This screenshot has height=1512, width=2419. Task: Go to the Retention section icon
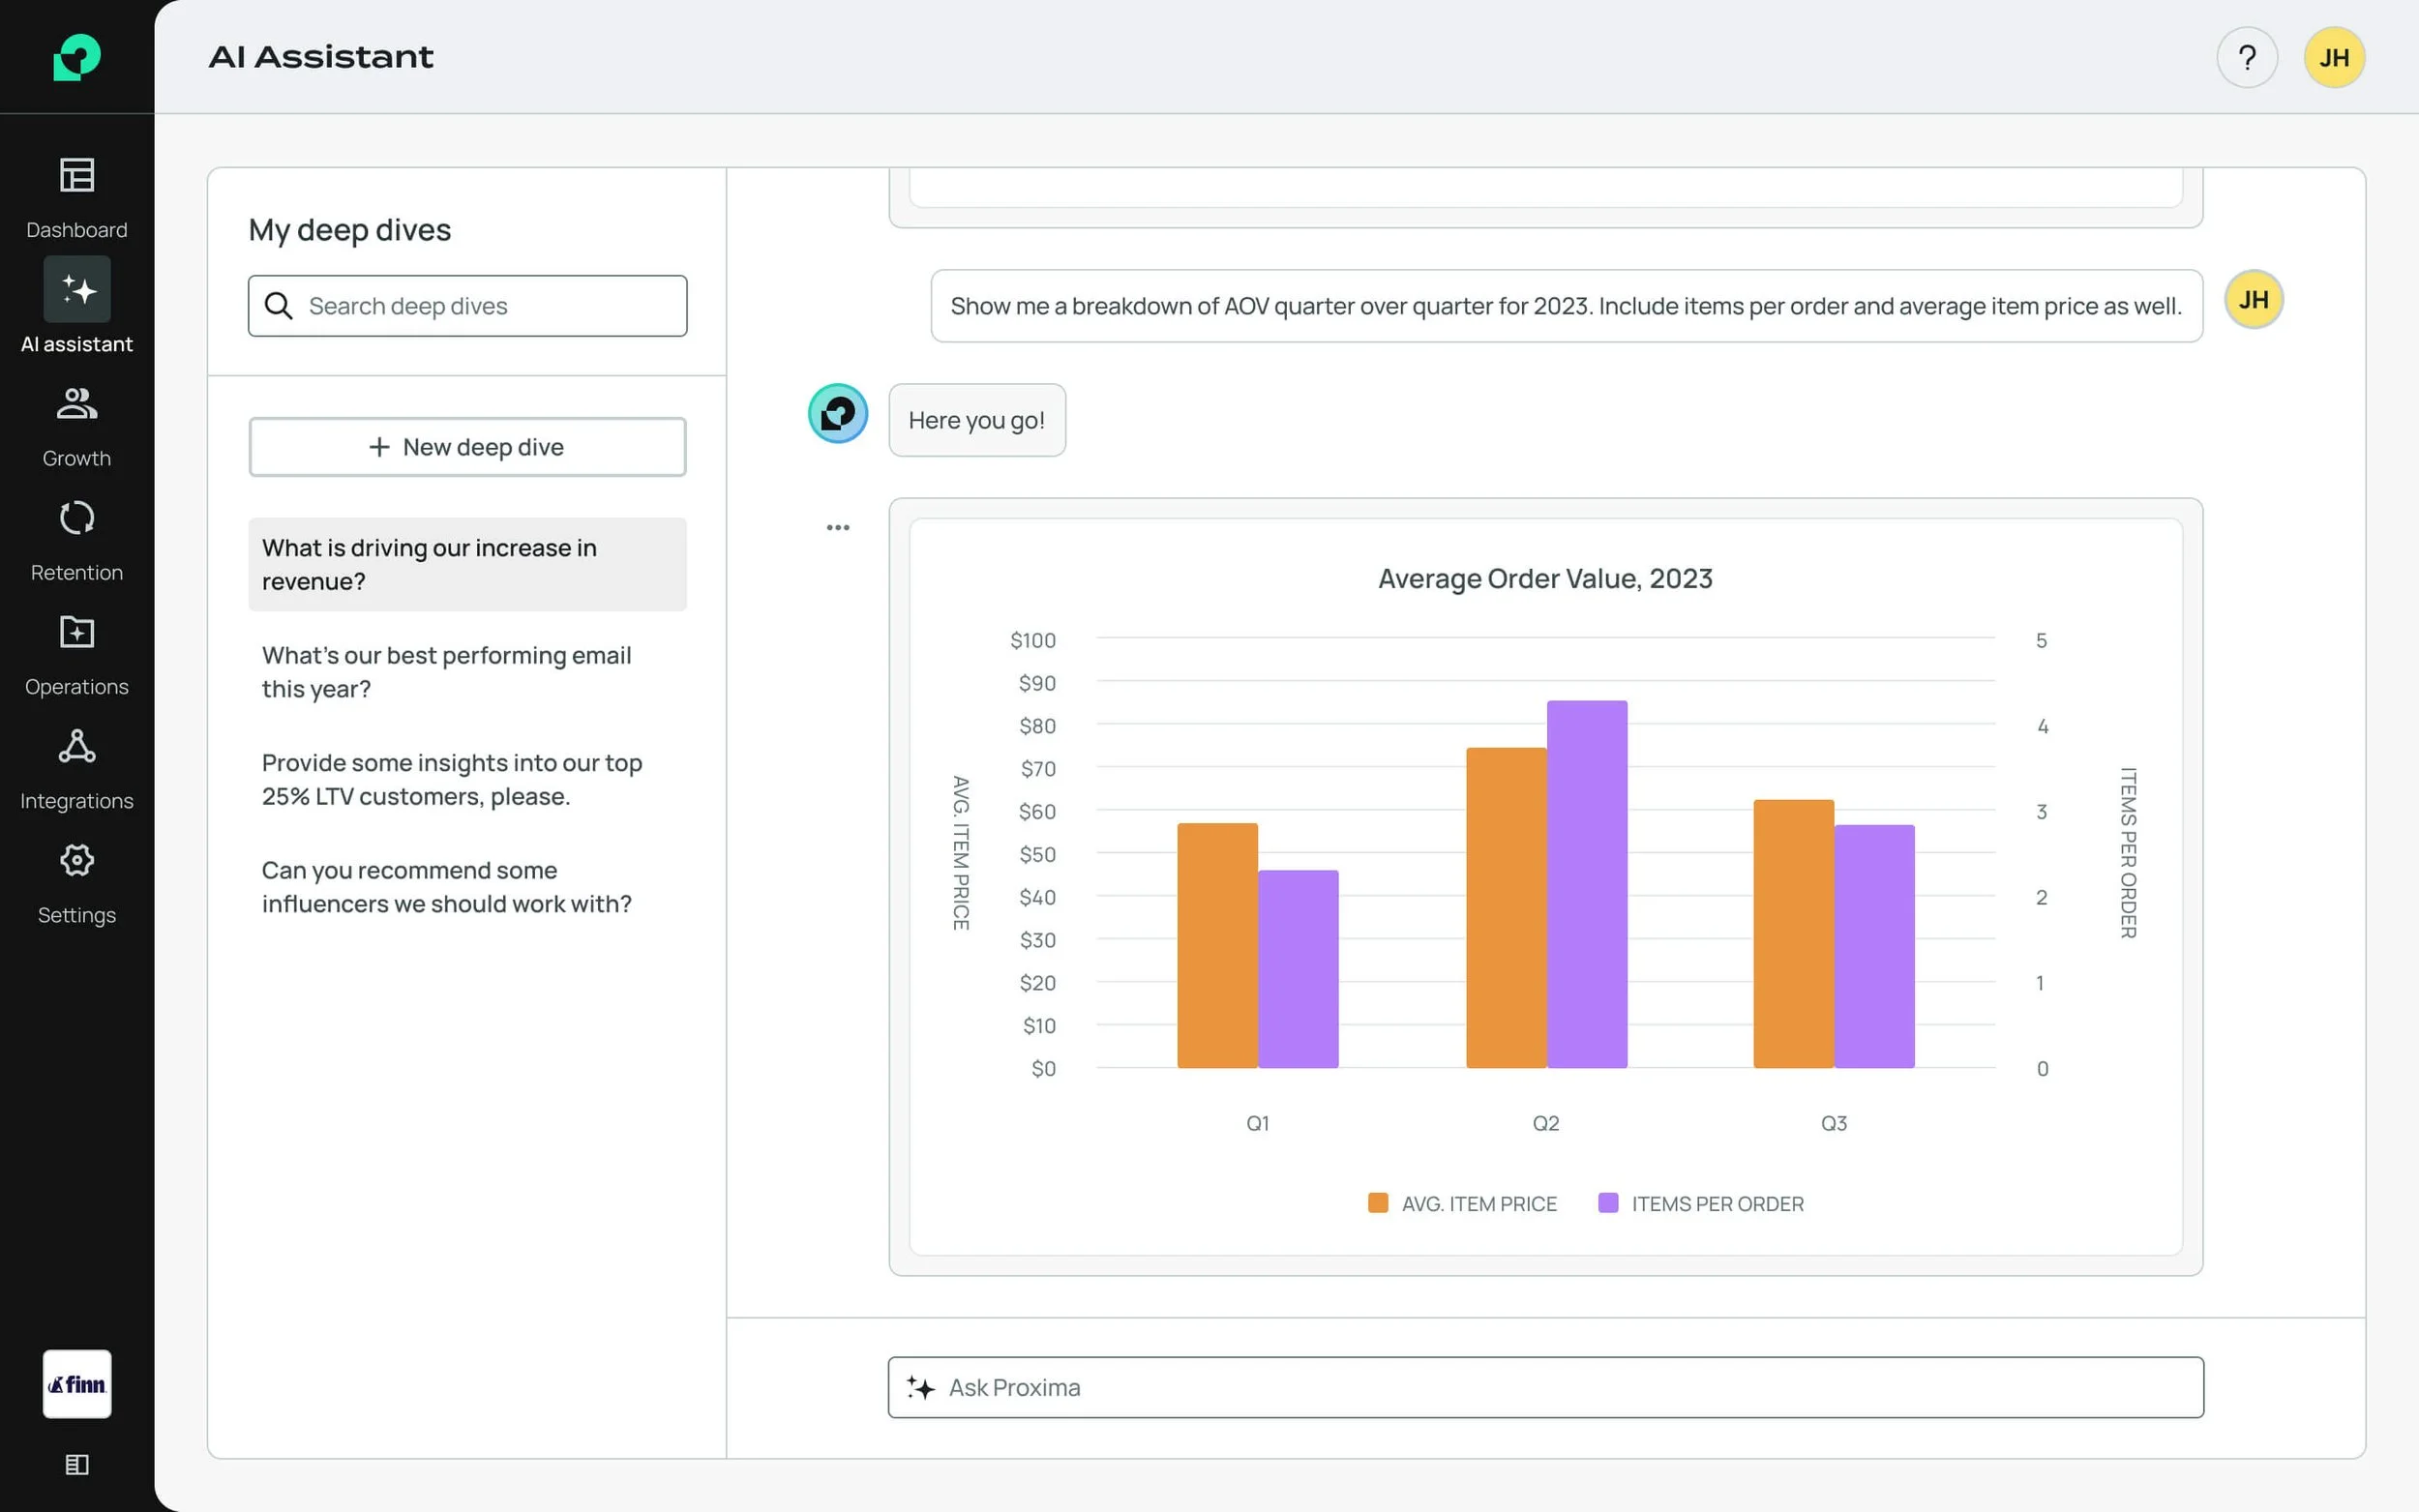coord(77,518)
